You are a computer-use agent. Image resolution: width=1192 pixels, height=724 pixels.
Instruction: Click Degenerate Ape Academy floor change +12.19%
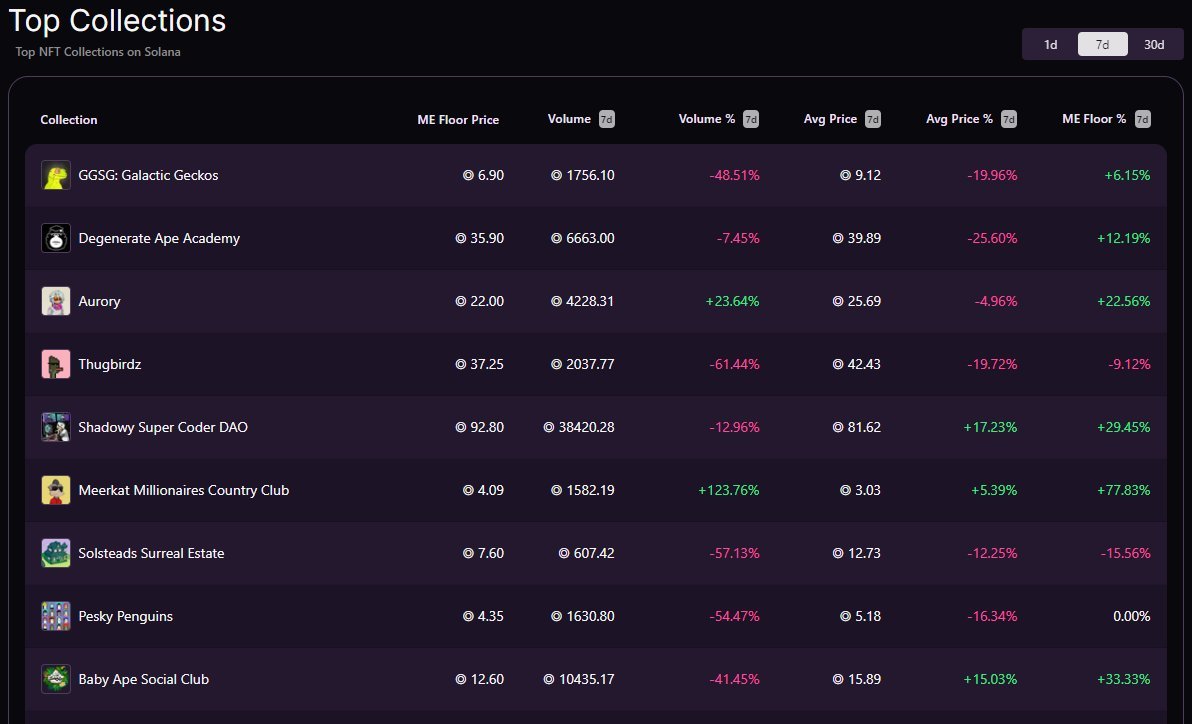point(1124,238)
